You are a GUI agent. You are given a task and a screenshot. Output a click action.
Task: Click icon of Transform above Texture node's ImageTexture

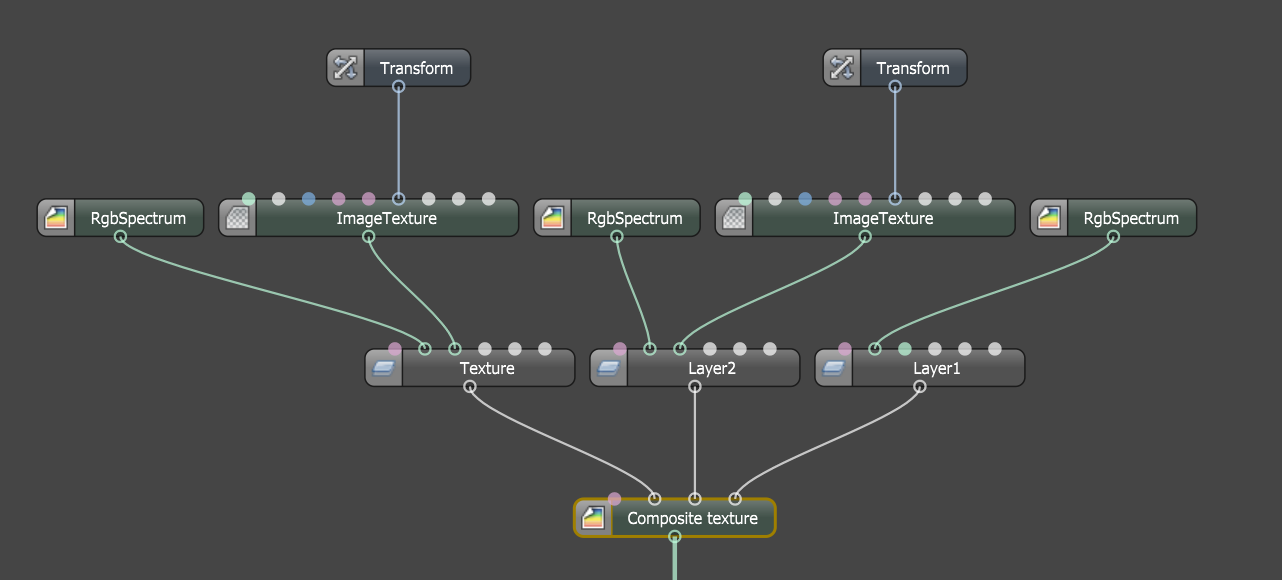tap(346, 68)
